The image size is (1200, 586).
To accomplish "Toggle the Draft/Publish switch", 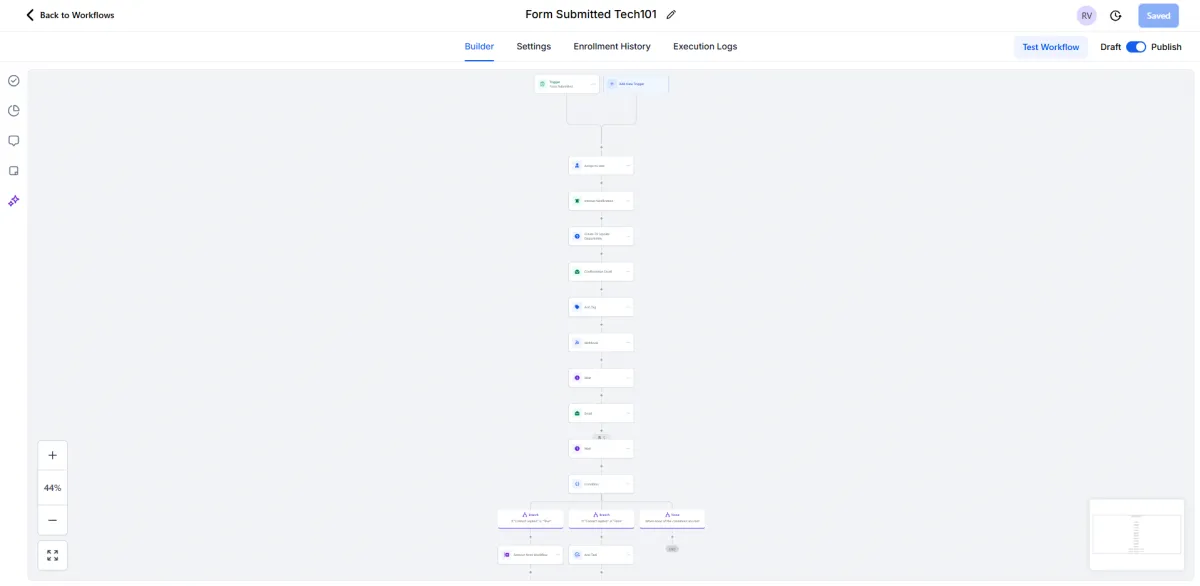I will [x=1136, y=47].
